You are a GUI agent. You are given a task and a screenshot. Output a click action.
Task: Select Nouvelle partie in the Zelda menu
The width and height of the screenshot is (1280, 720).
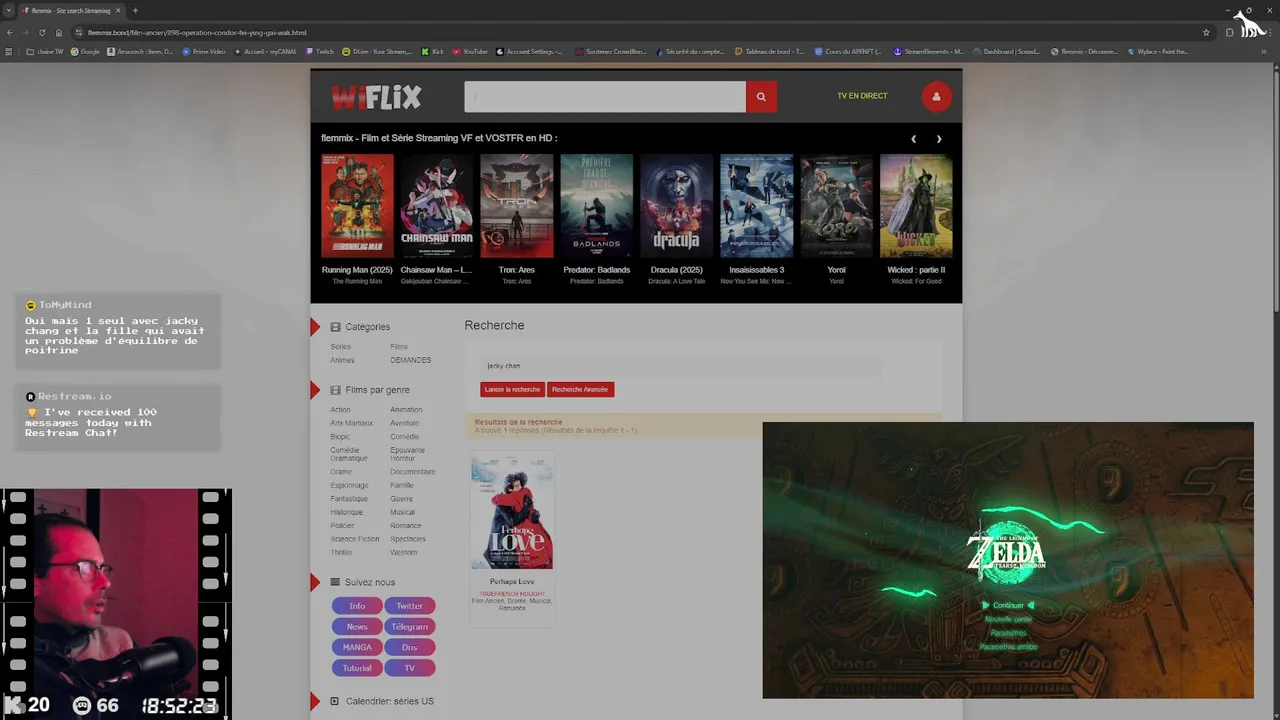1008,619
